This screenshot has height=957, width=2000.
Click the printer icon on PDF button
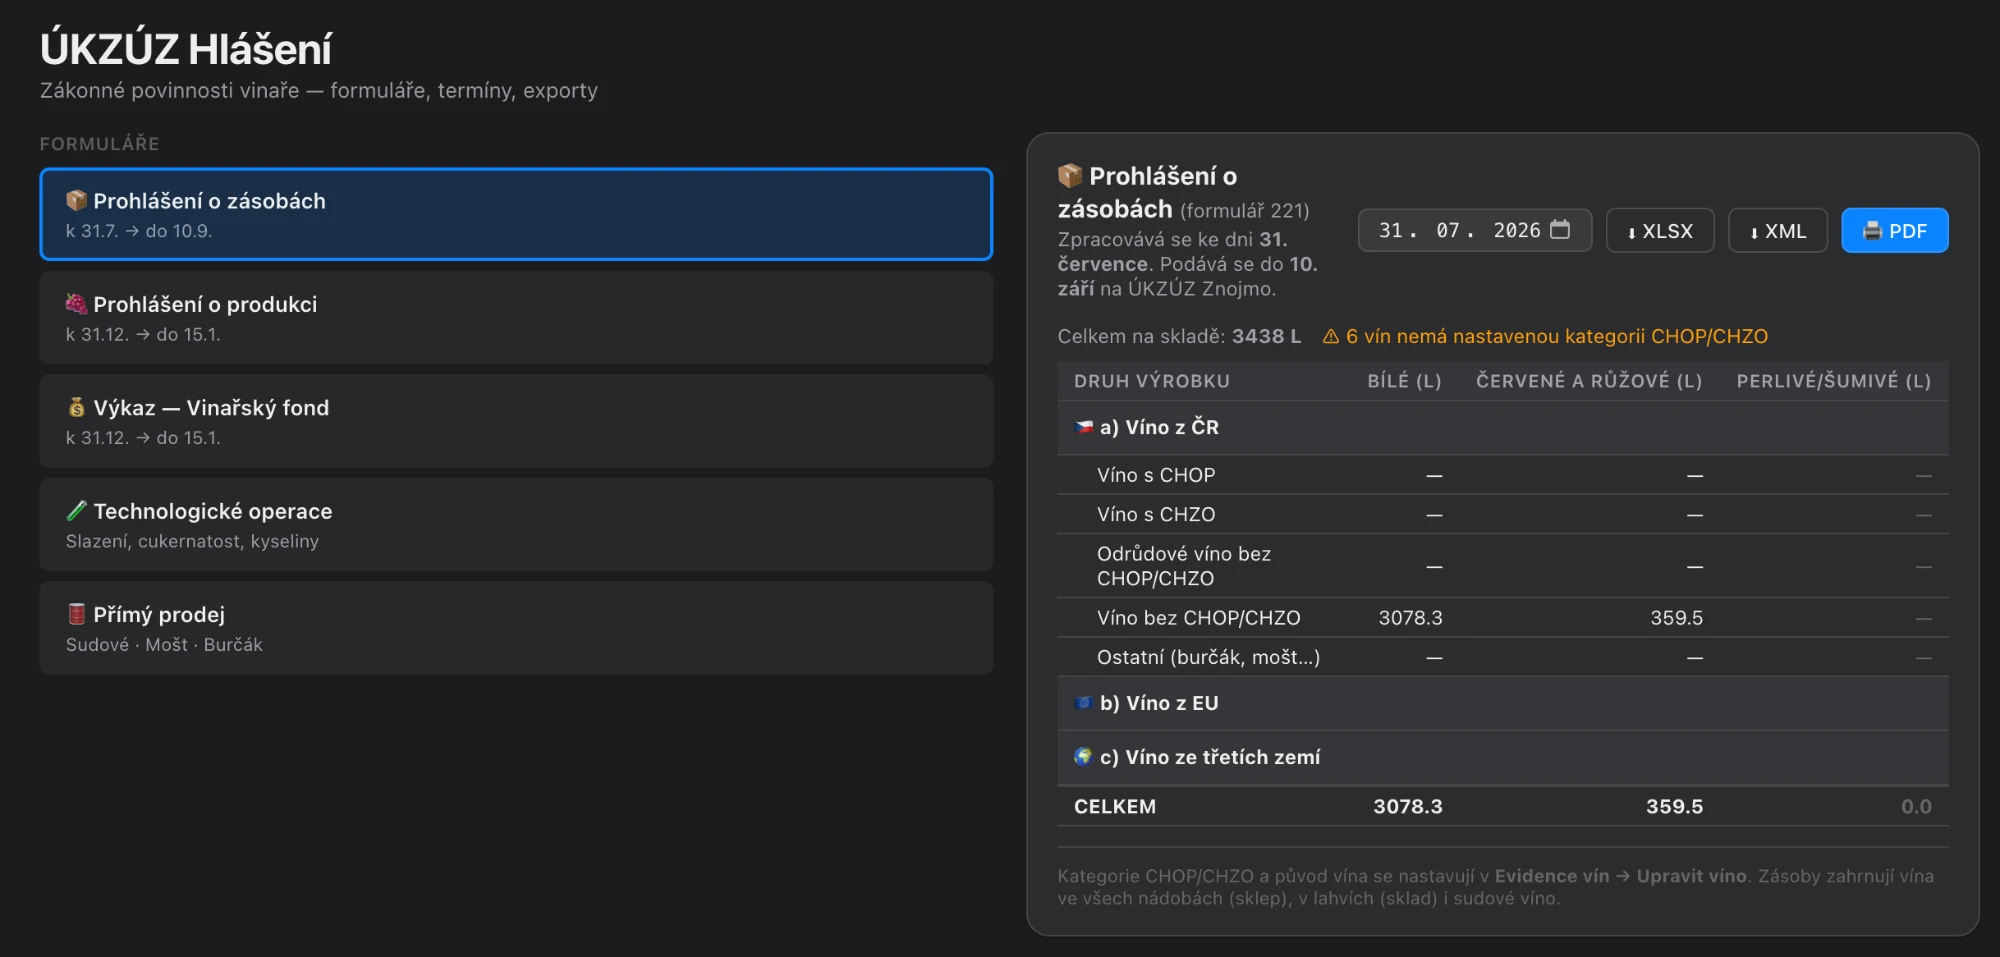1872,231
